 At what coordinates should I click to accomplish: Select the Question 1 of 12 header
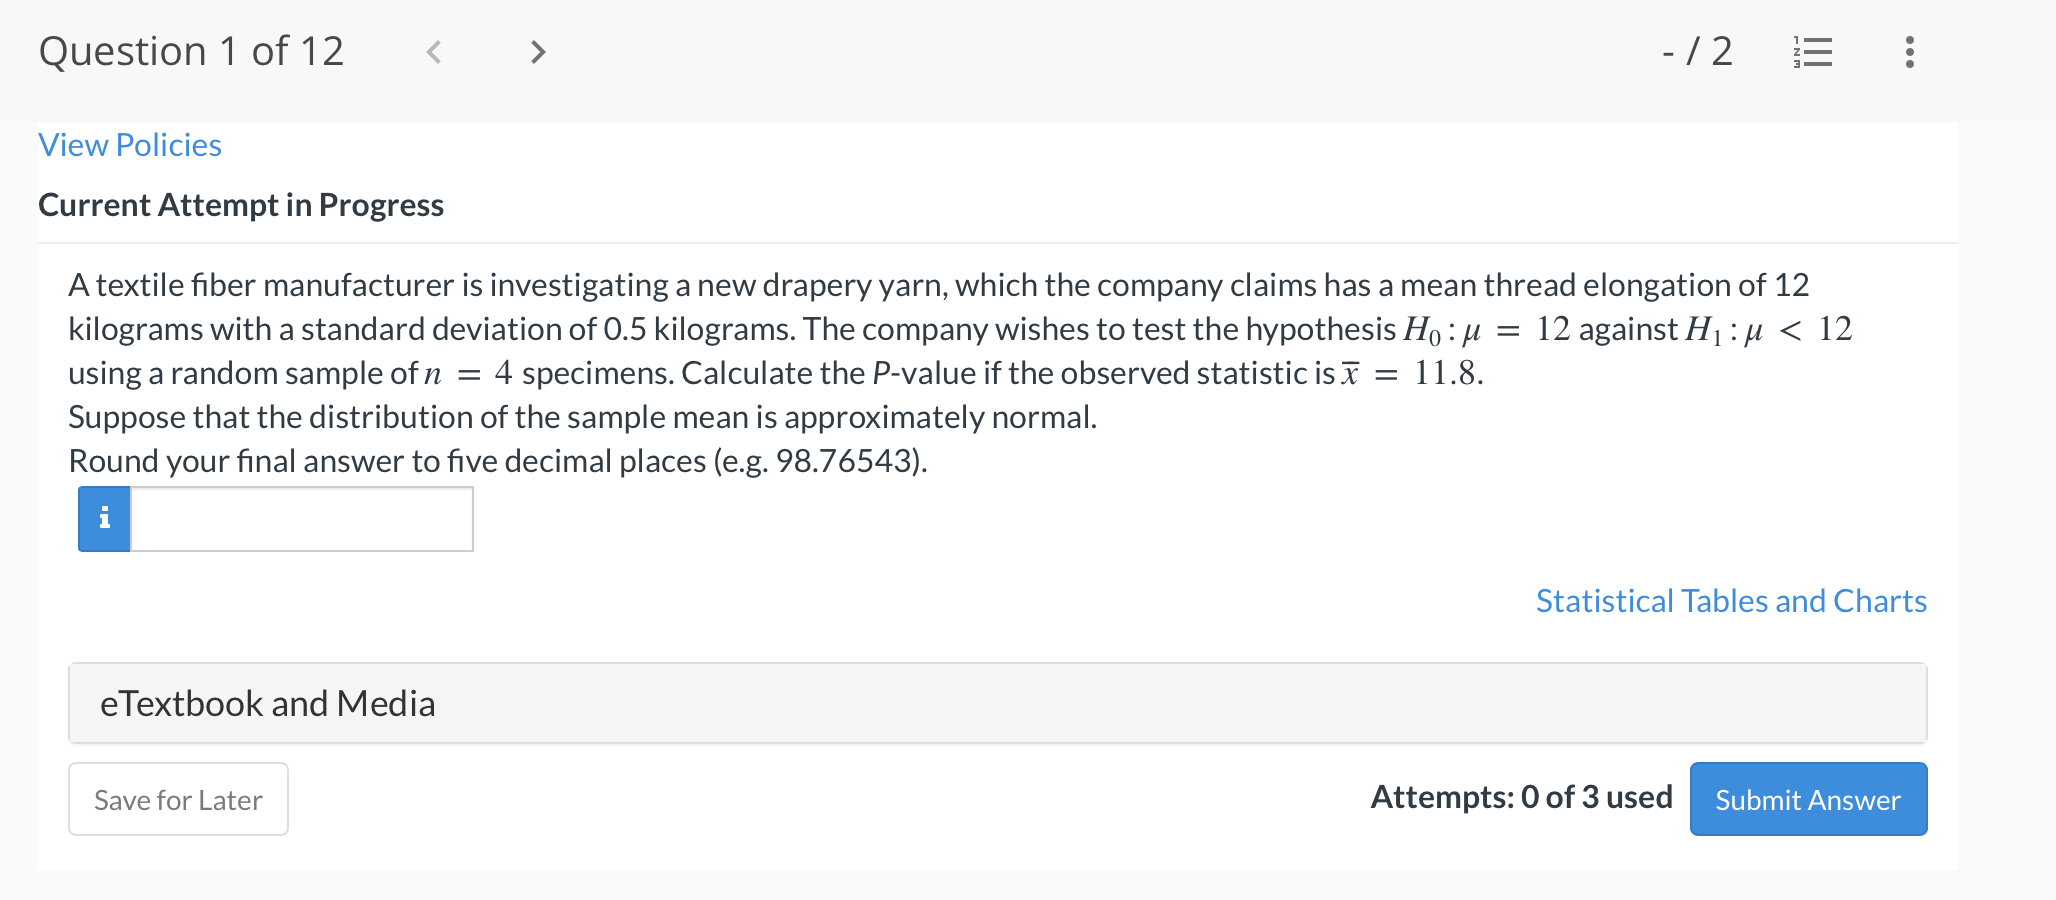191,52
